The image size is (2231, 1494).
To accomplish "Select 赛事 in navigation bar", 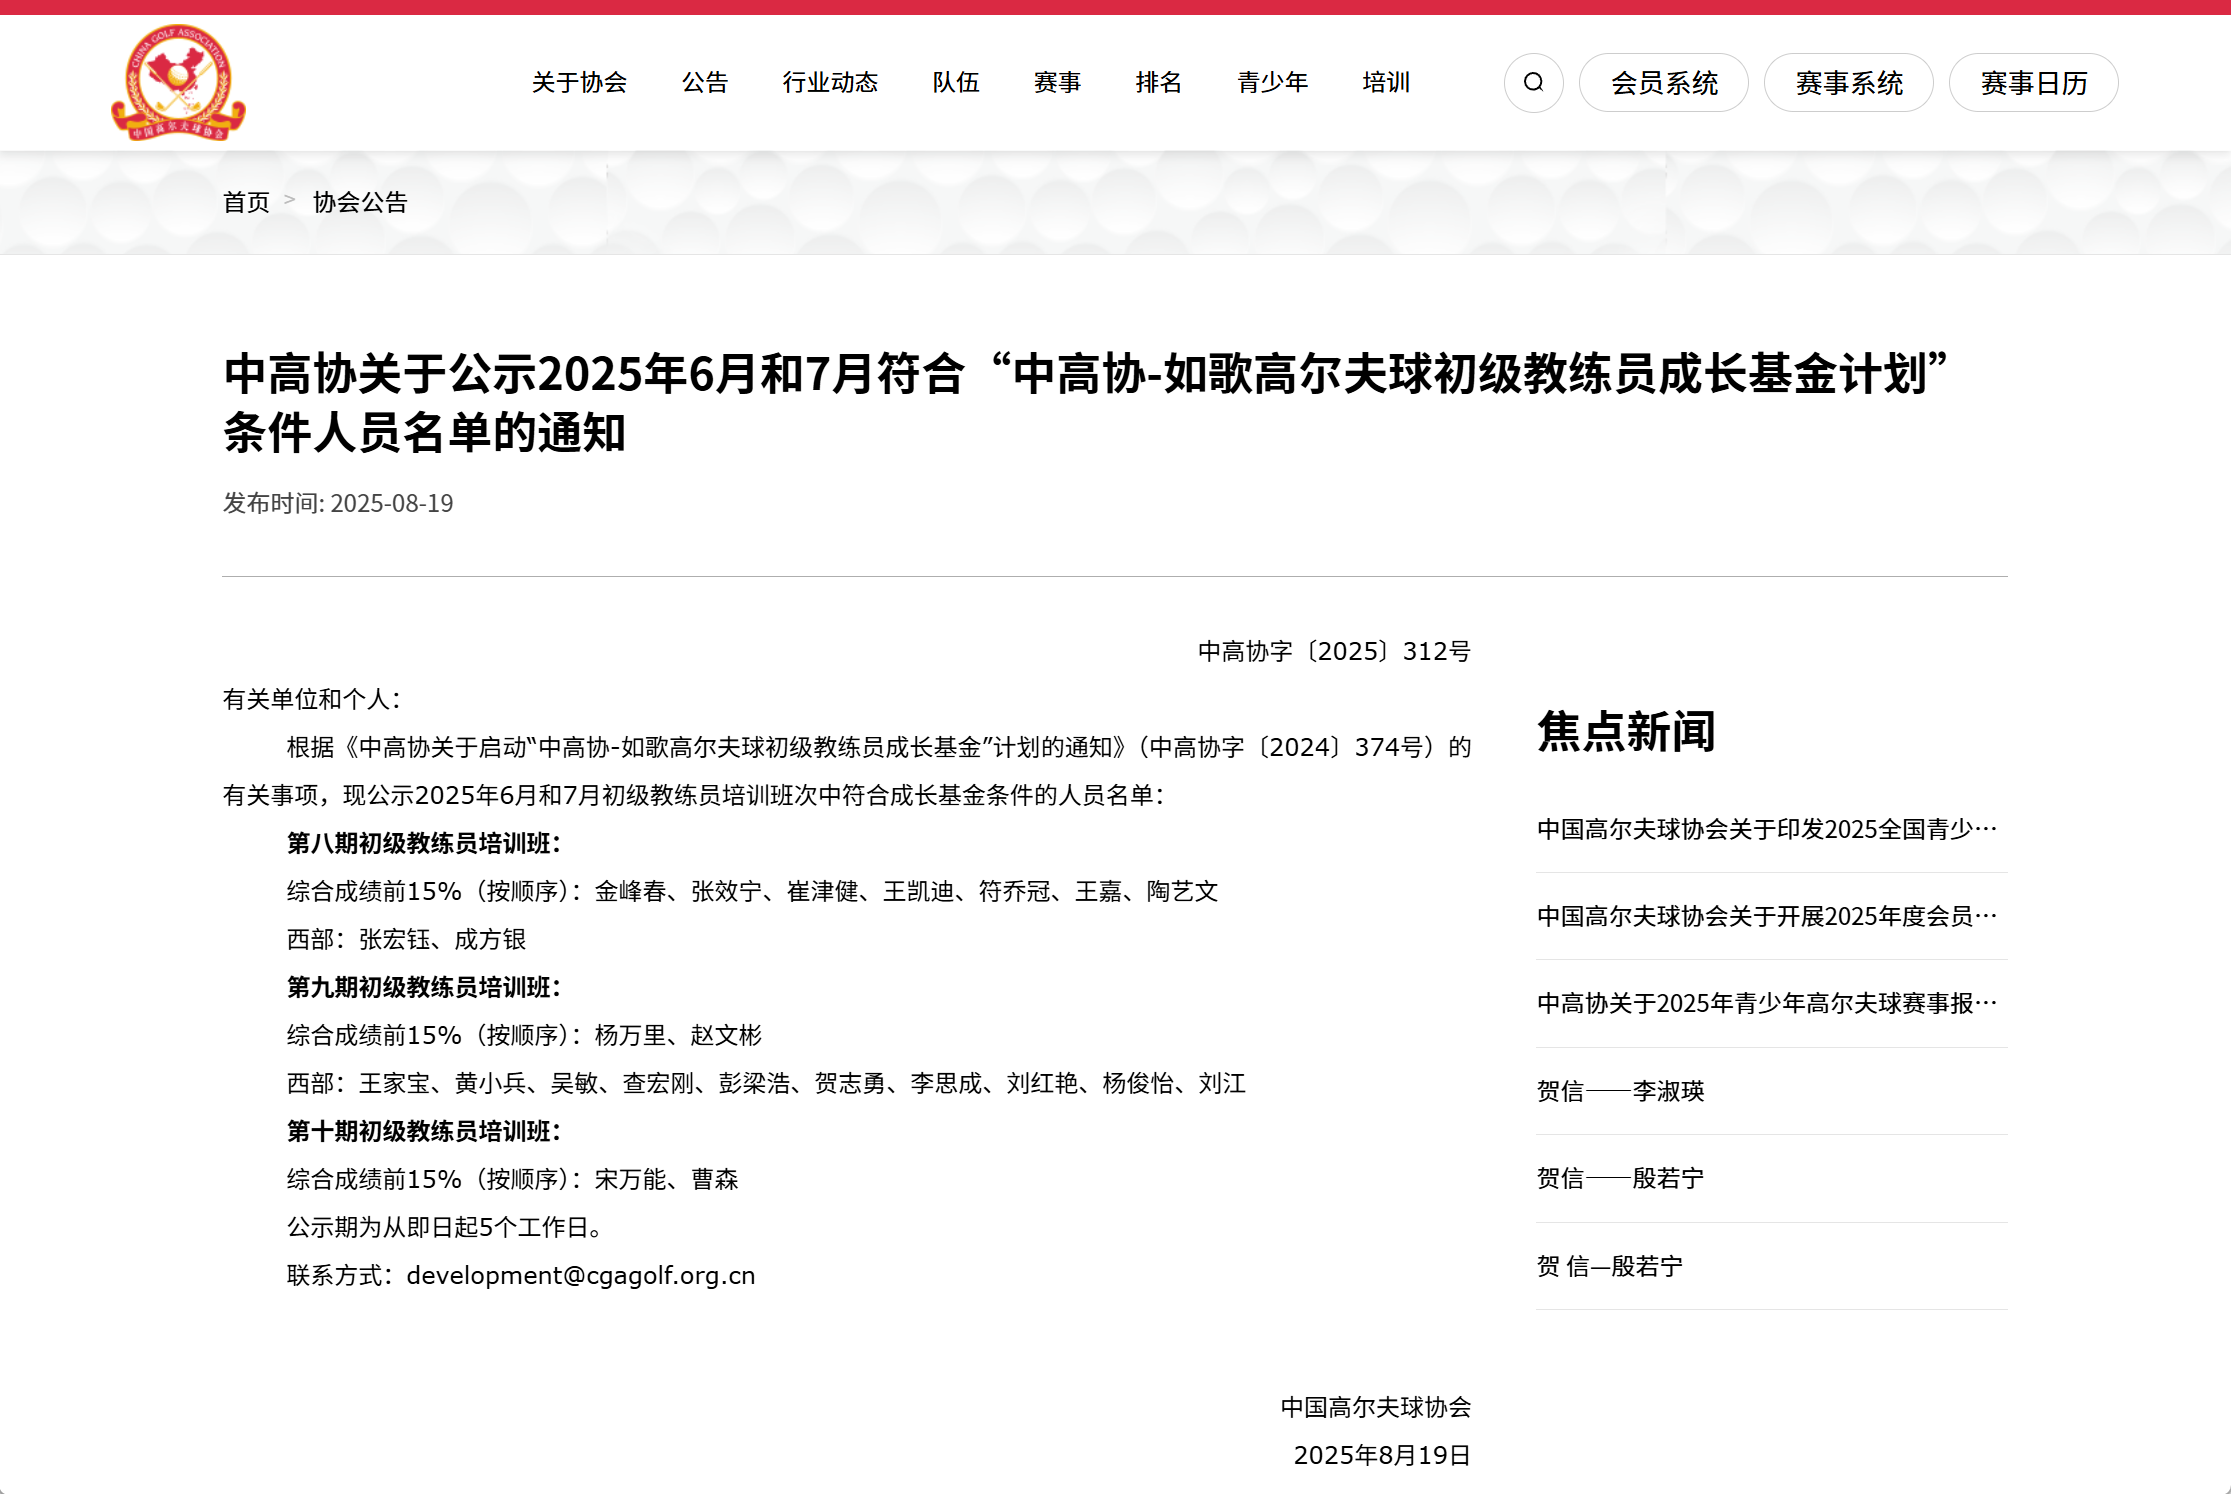I will pyautogui.click(x=1057, y=83).
